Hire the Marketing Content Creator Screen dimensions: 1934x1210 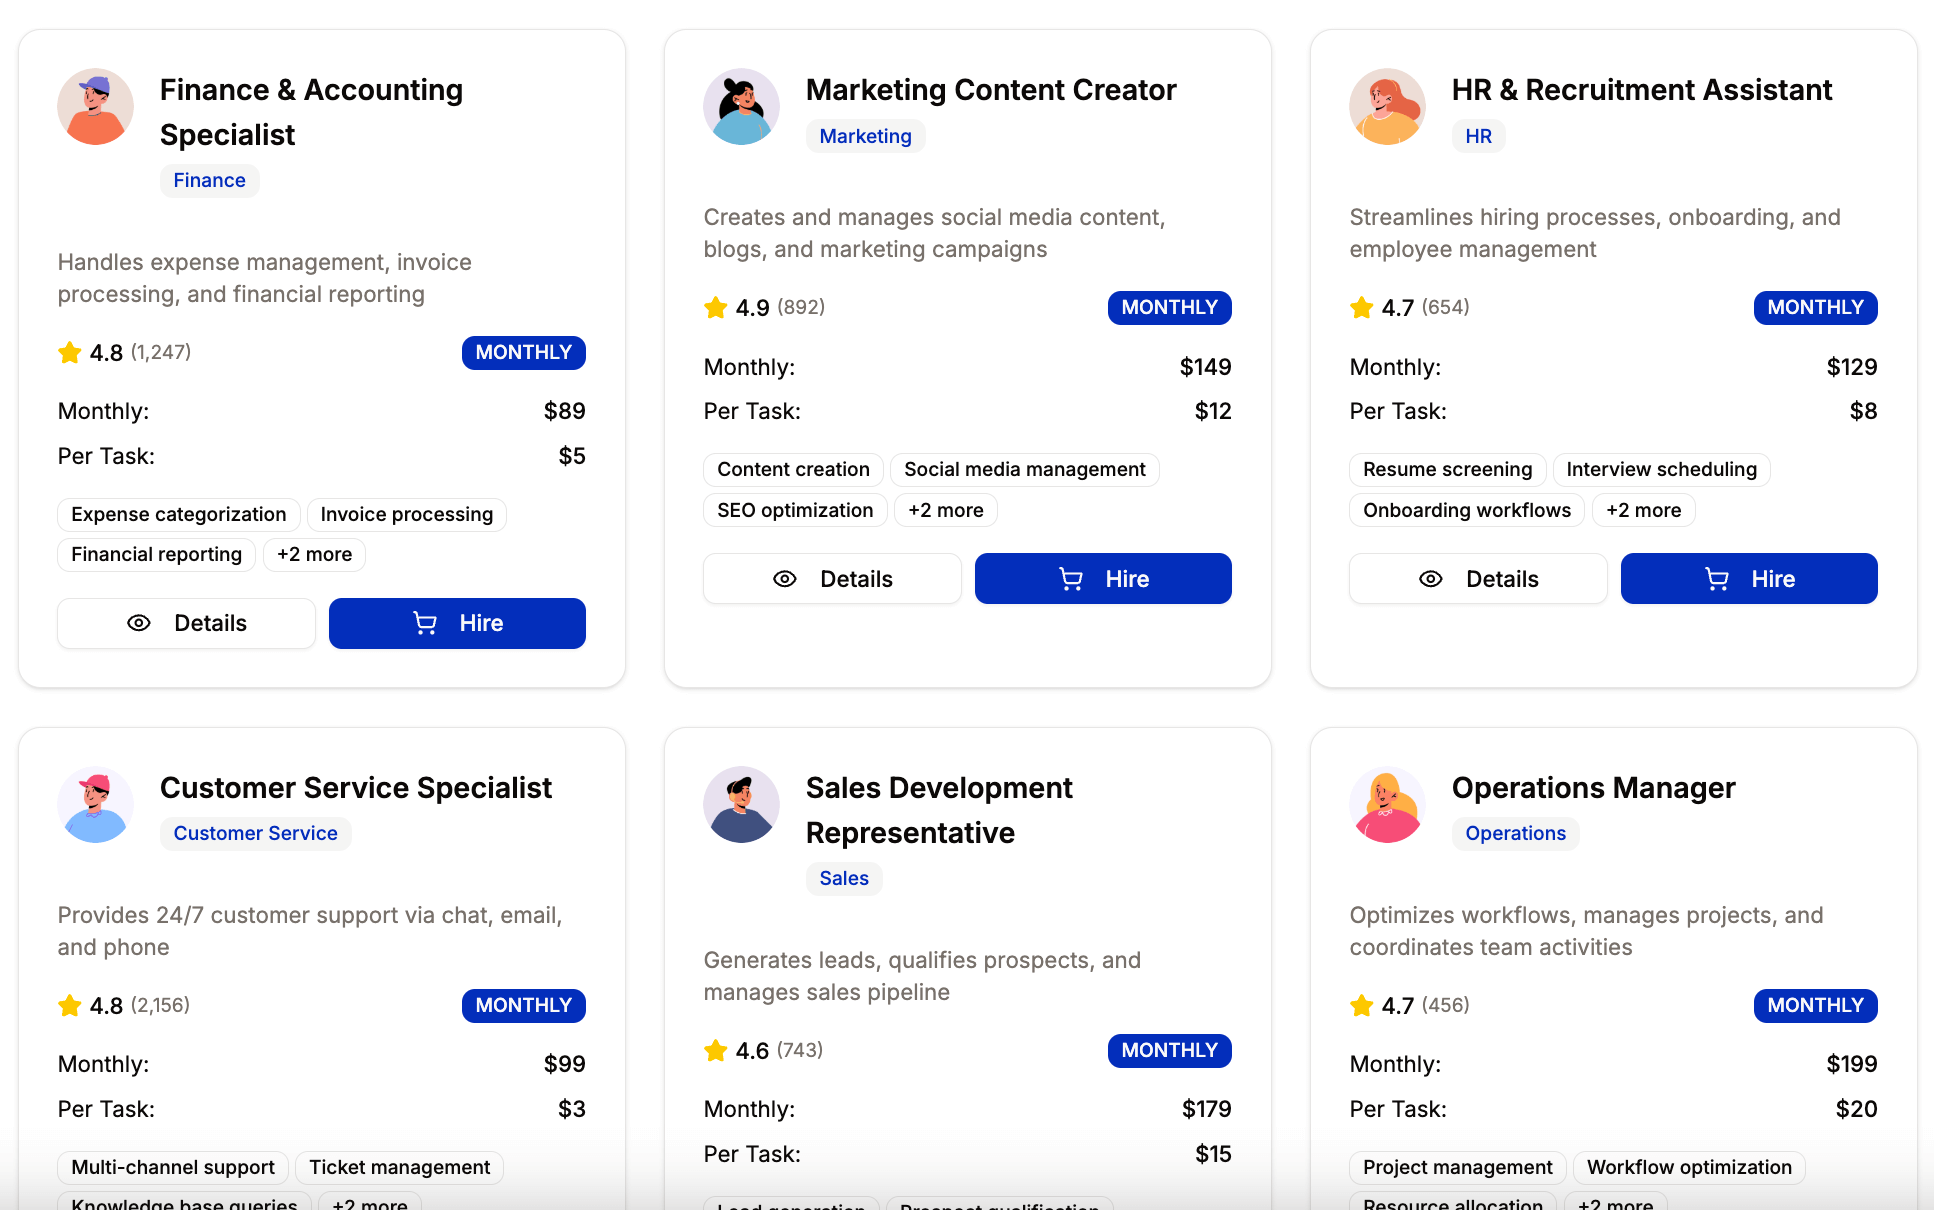(1103, 578)
